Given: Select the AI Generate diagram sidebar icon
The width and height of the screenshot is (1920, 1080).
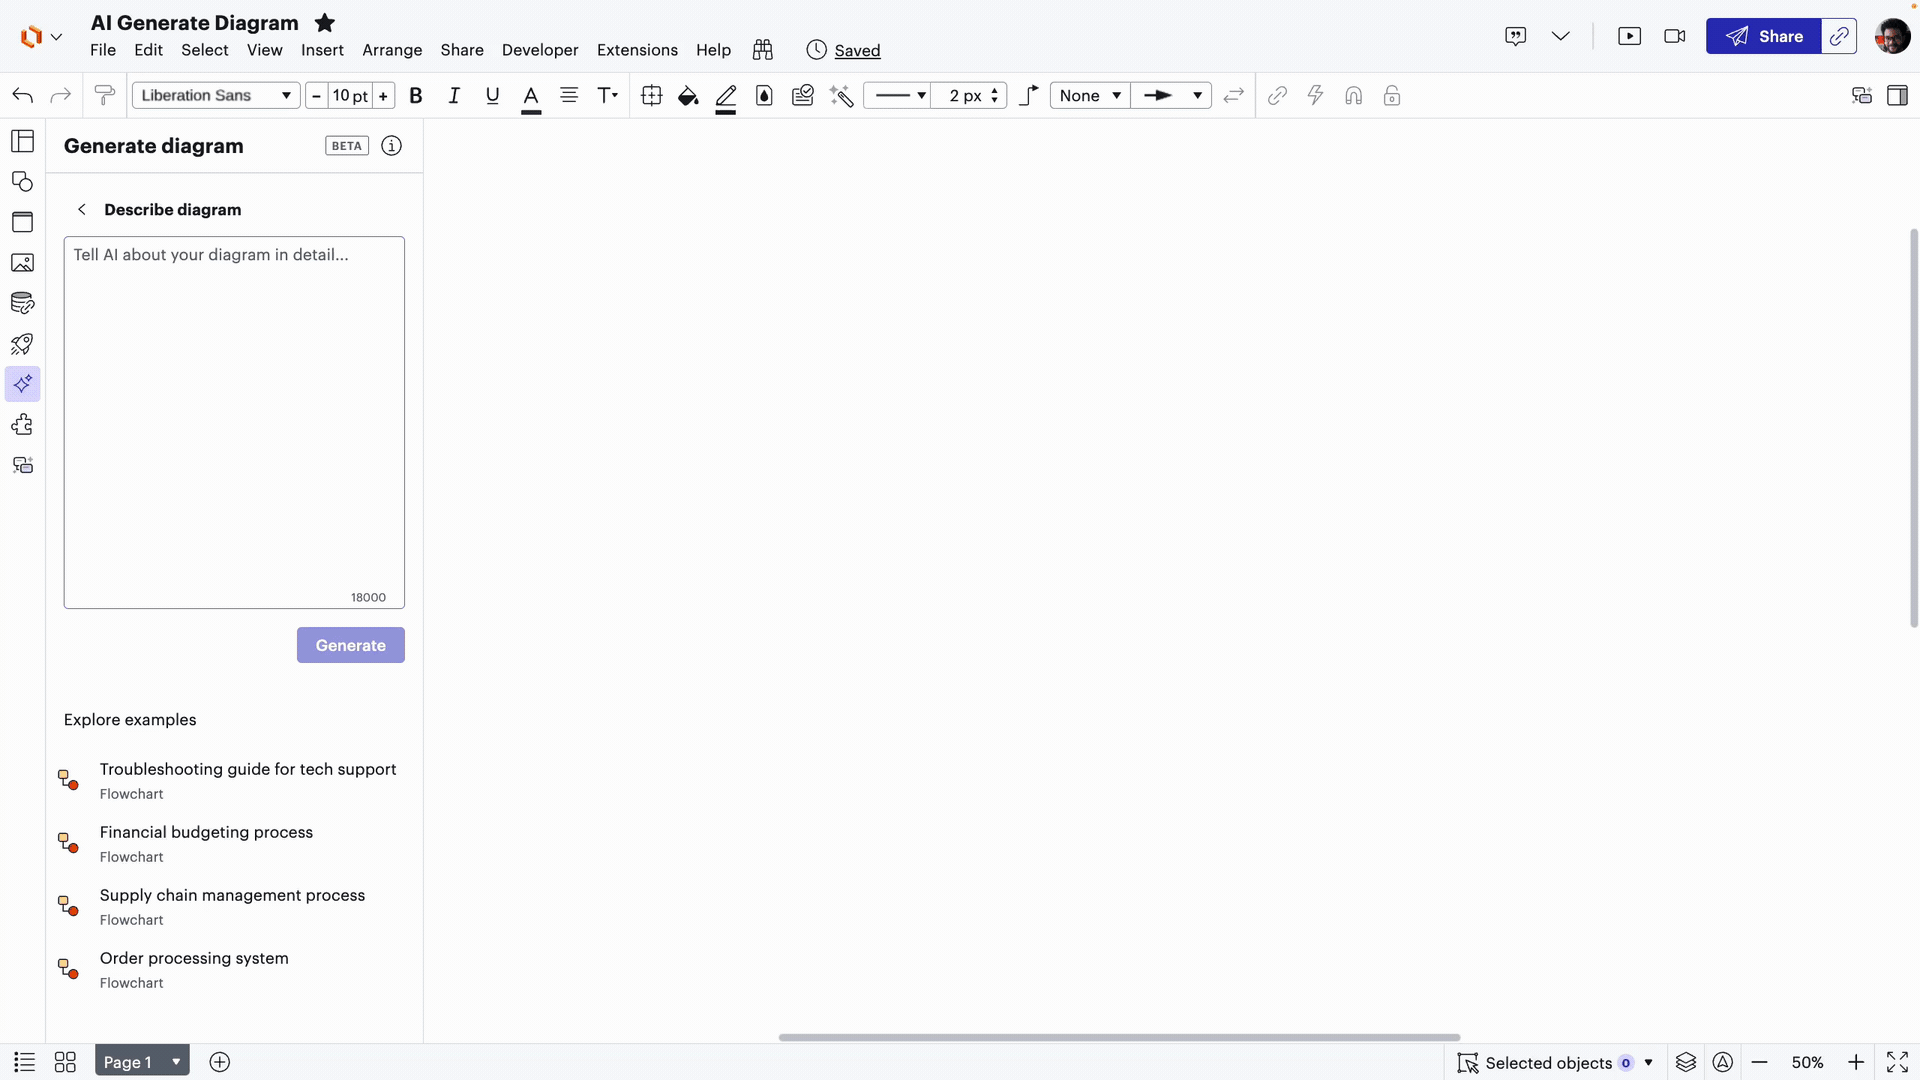Looking at the screenshot, I should coord(22,383).
